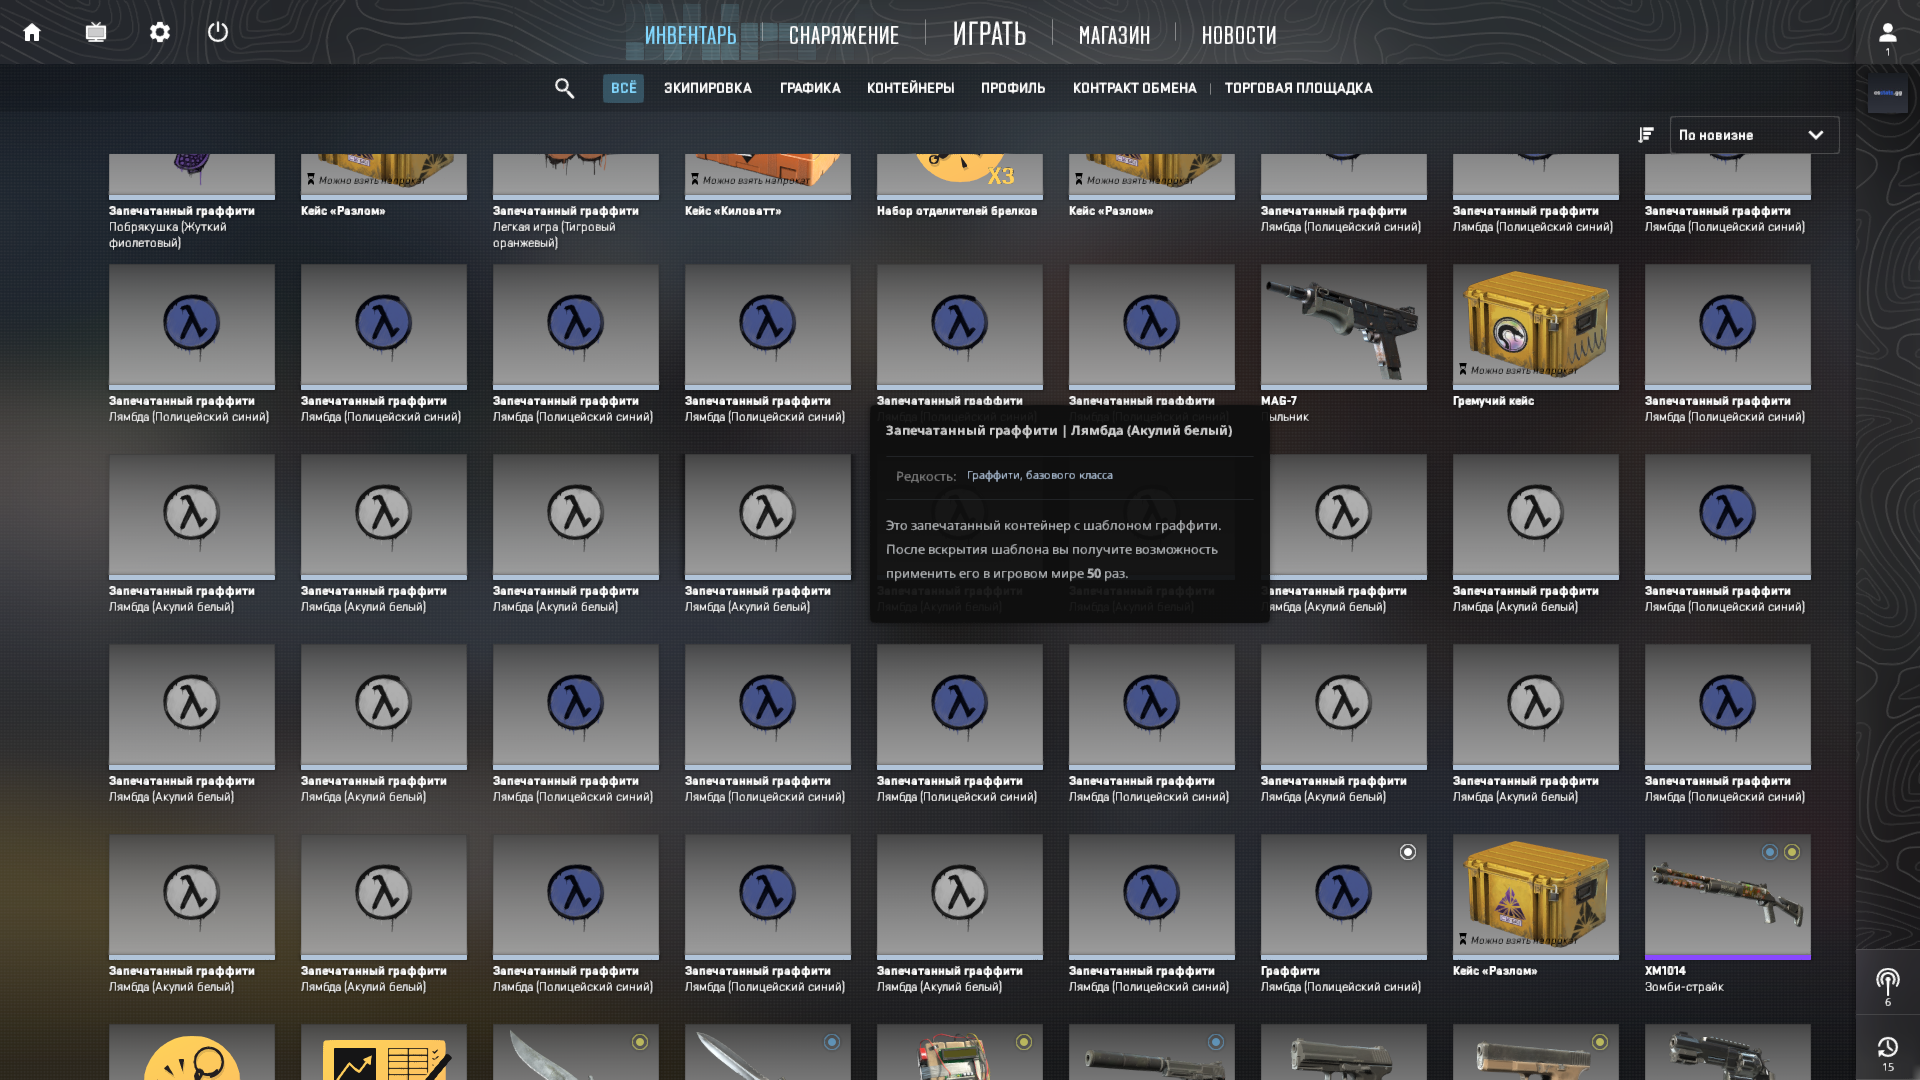Image resolution: width=1920 pixels, height=1080 pixels.
Task: Open the МАГАЗИН tab
Action: point(1114,35)
